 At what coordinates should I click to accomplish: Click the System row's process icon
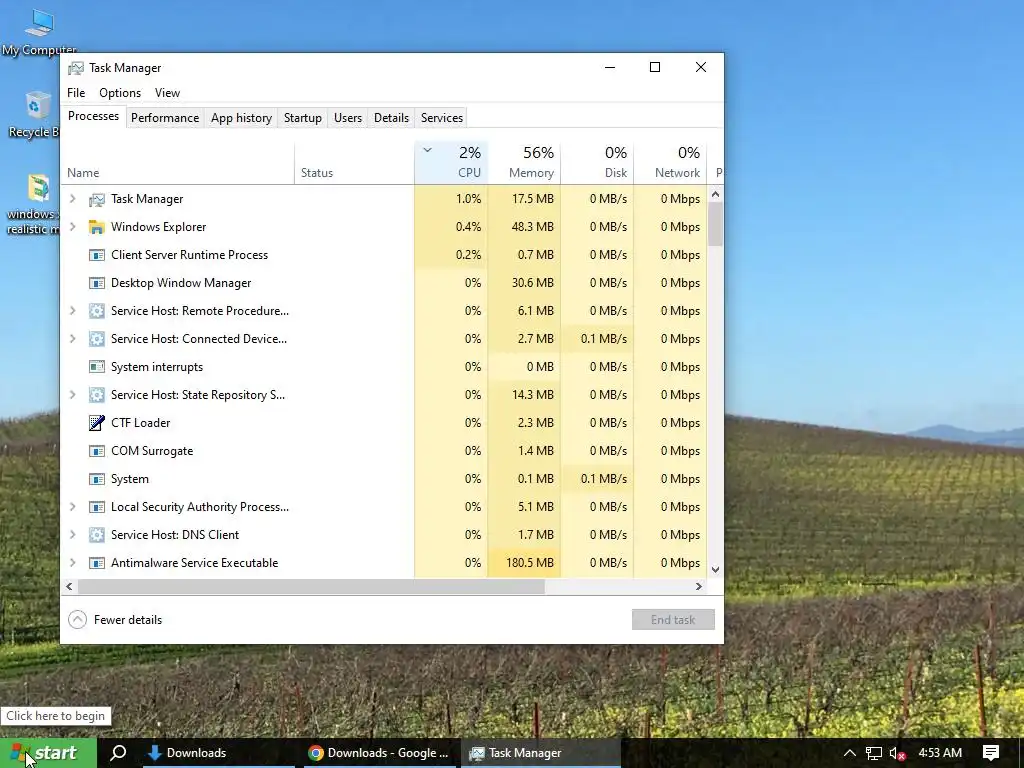coord(97,479)
